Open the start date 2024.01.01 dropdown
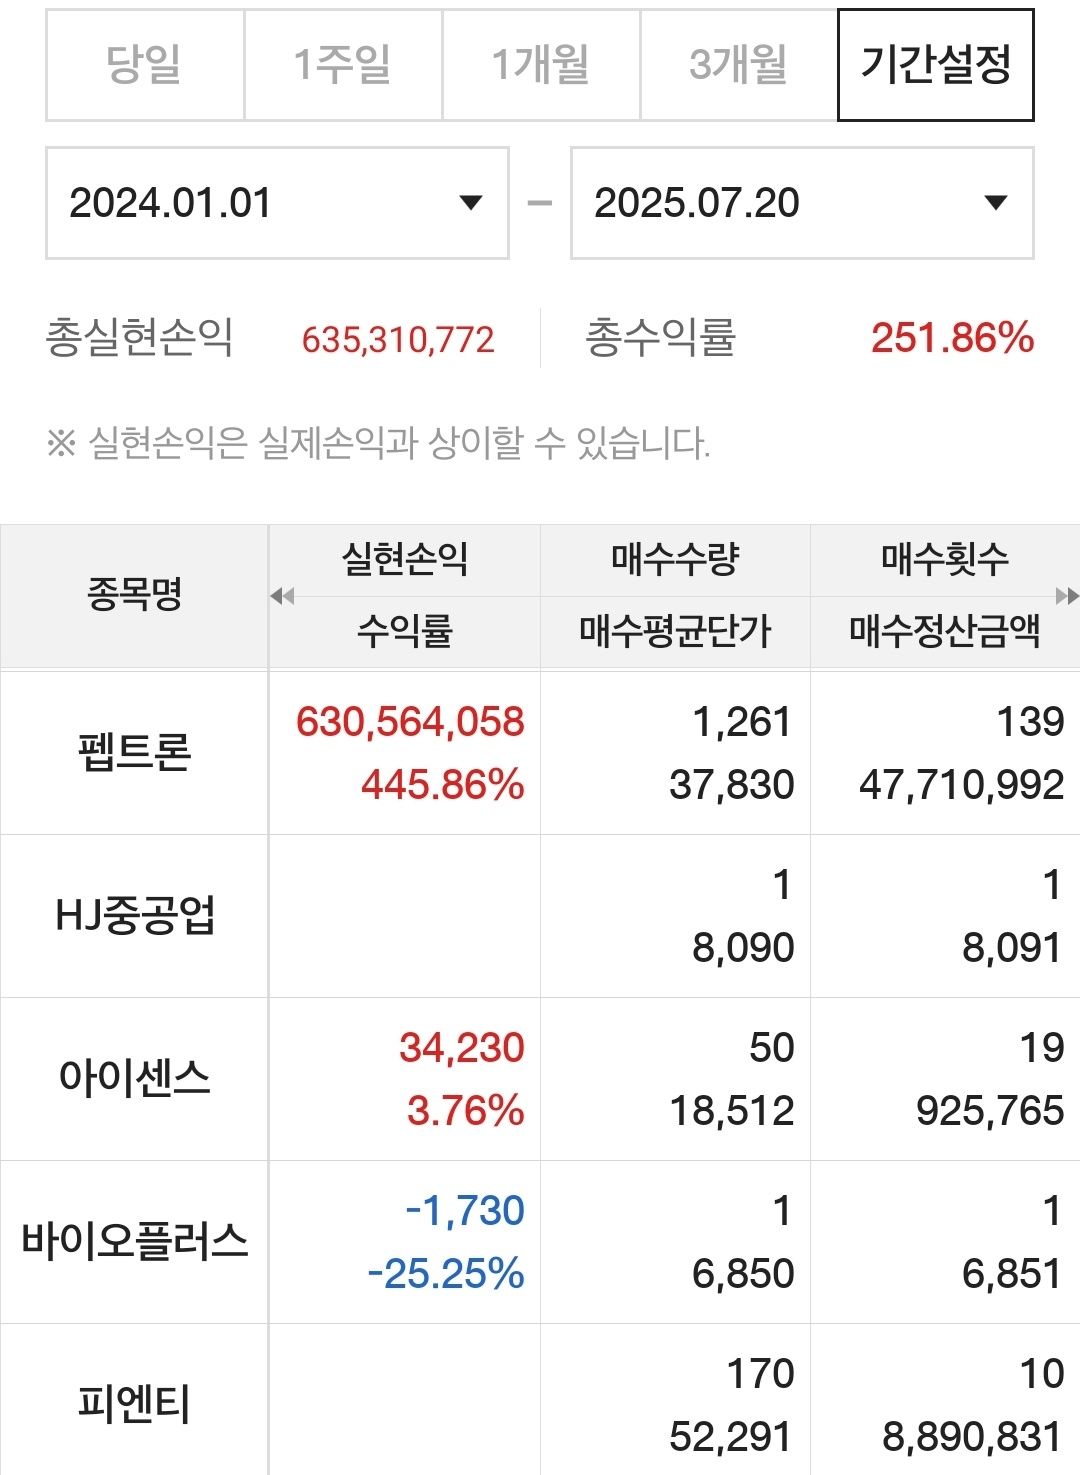This screenshot has width=1080, height=1475. 277,203
